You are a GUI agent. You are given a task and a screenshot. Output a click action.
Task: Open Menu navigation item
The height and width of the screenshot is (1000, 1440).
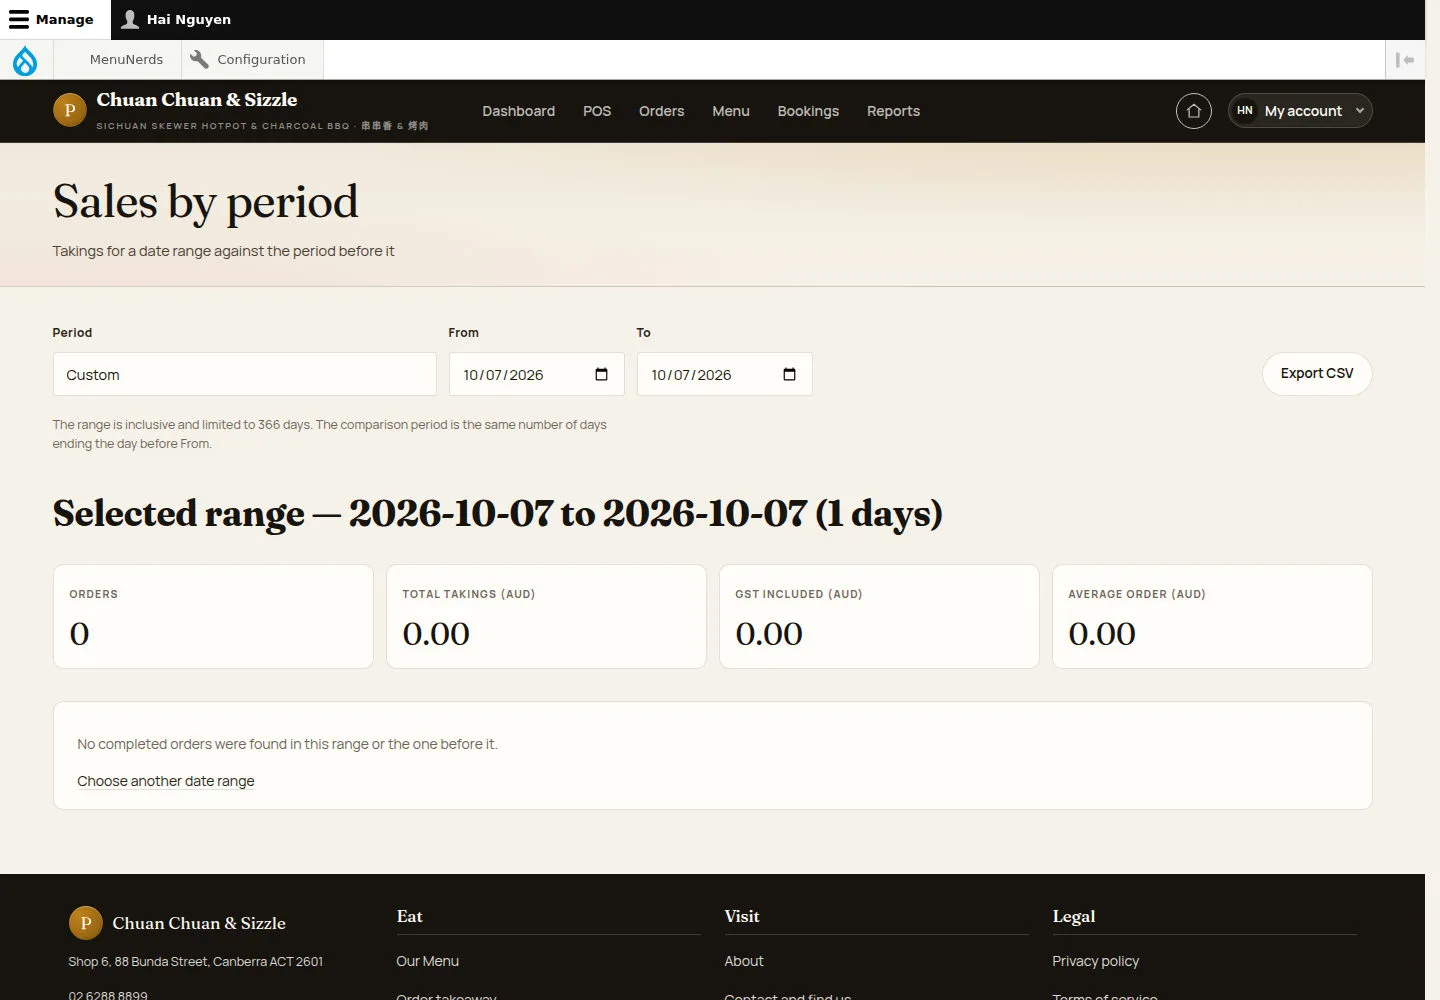click(731, 111)
